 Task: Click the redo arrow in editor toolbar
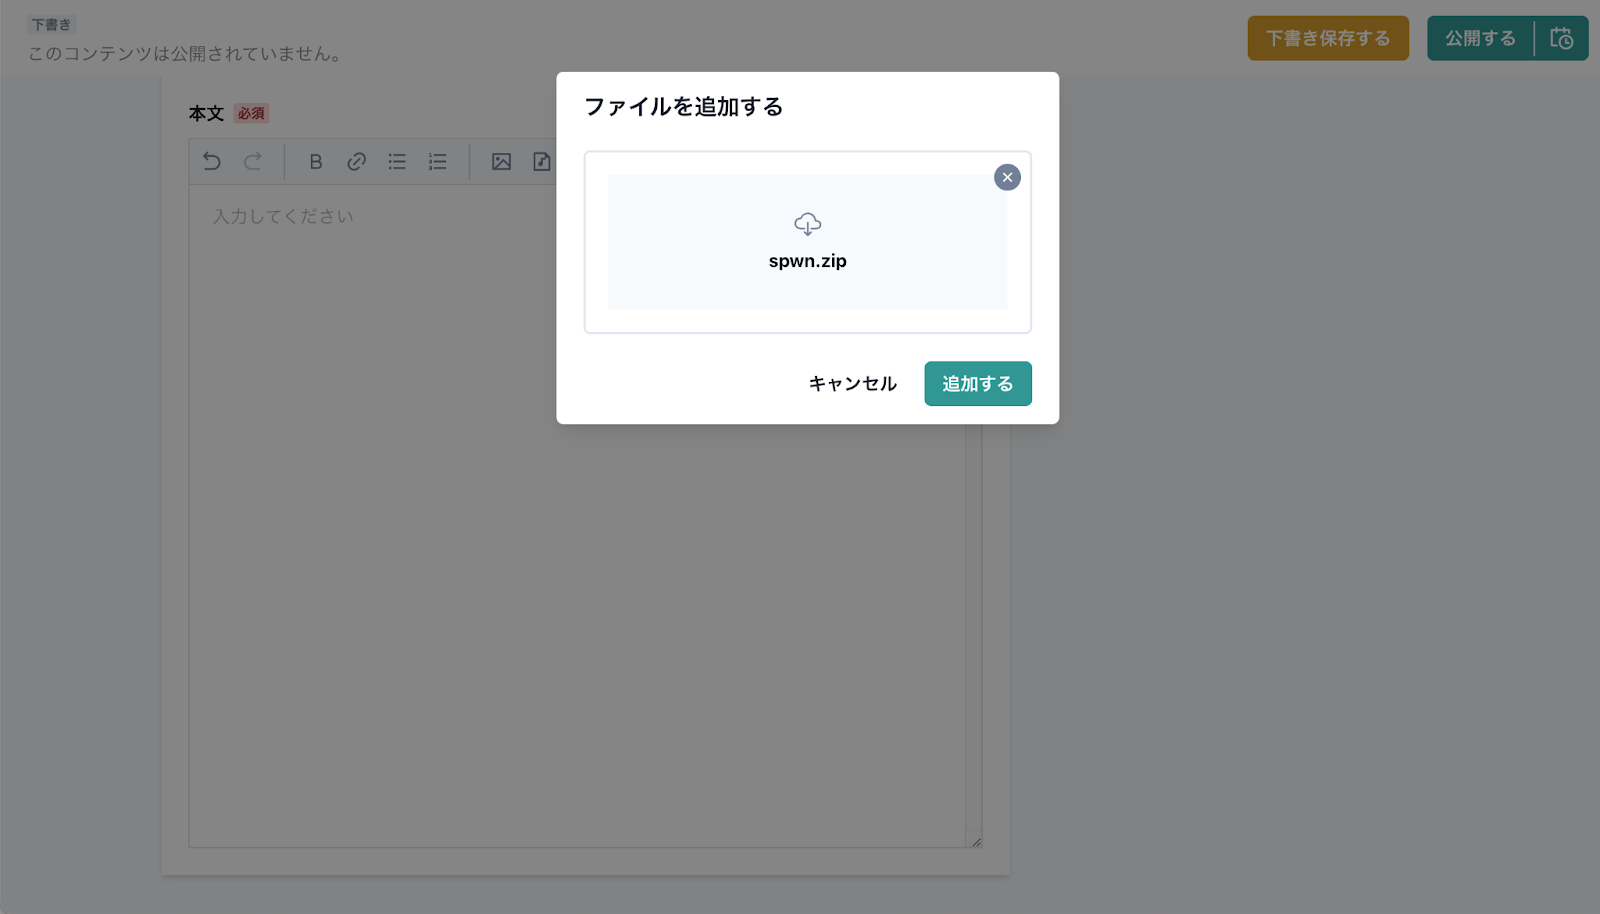pyautogui.click(x=253, y=161)
